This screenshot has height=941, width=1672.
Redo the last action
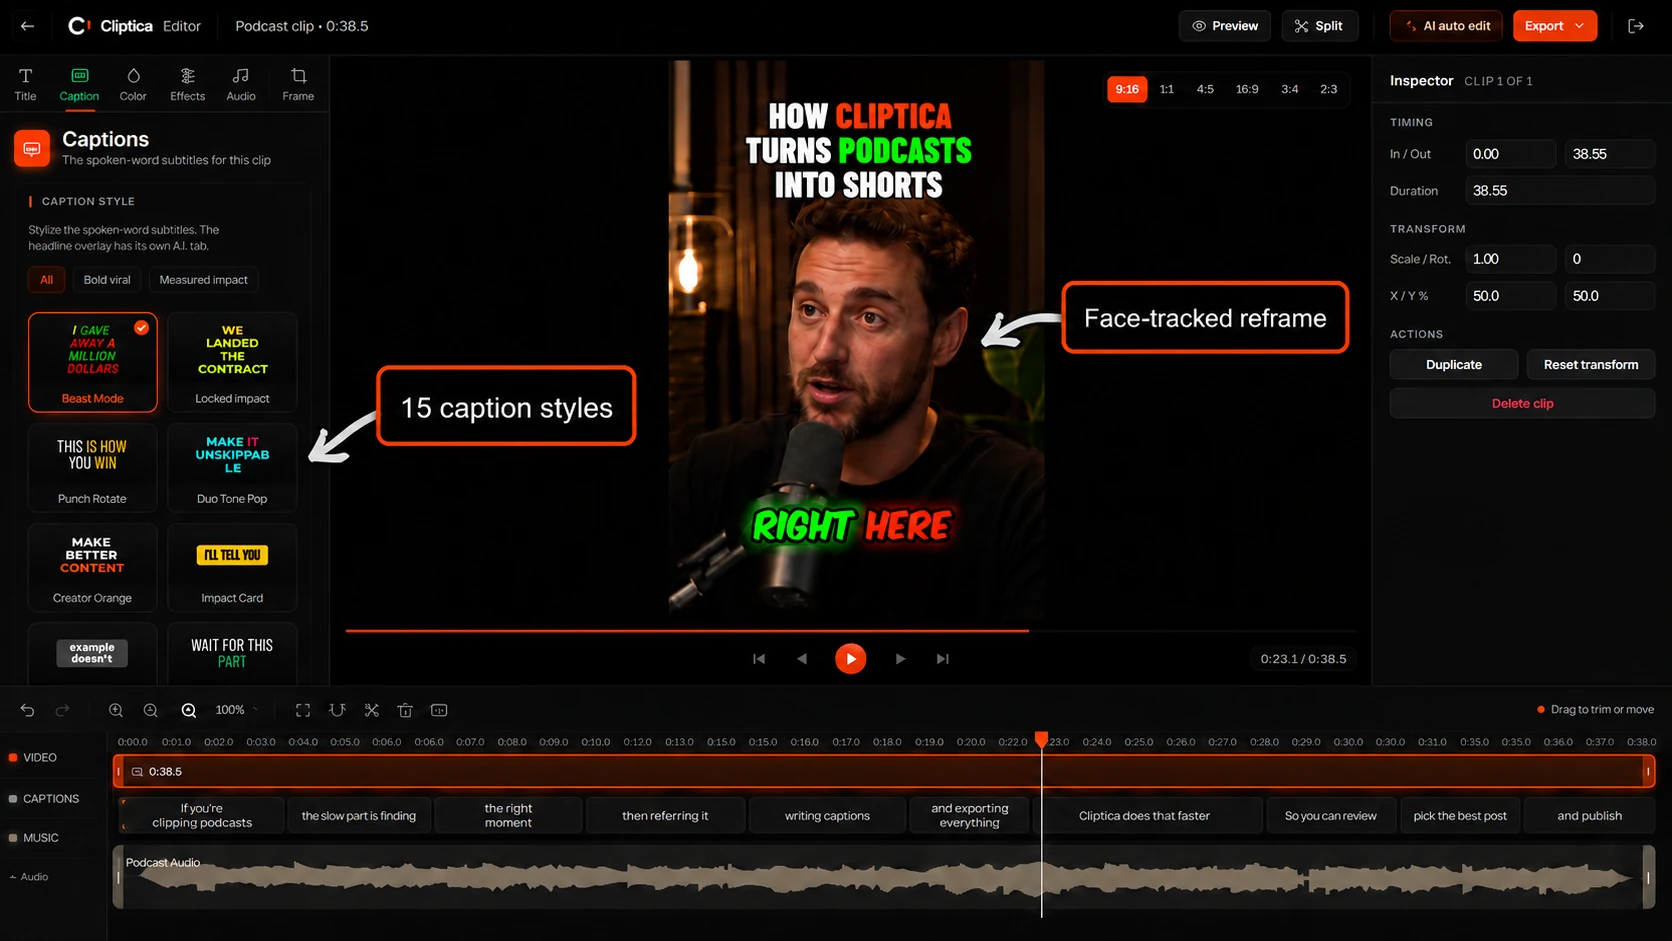[62, 710]
